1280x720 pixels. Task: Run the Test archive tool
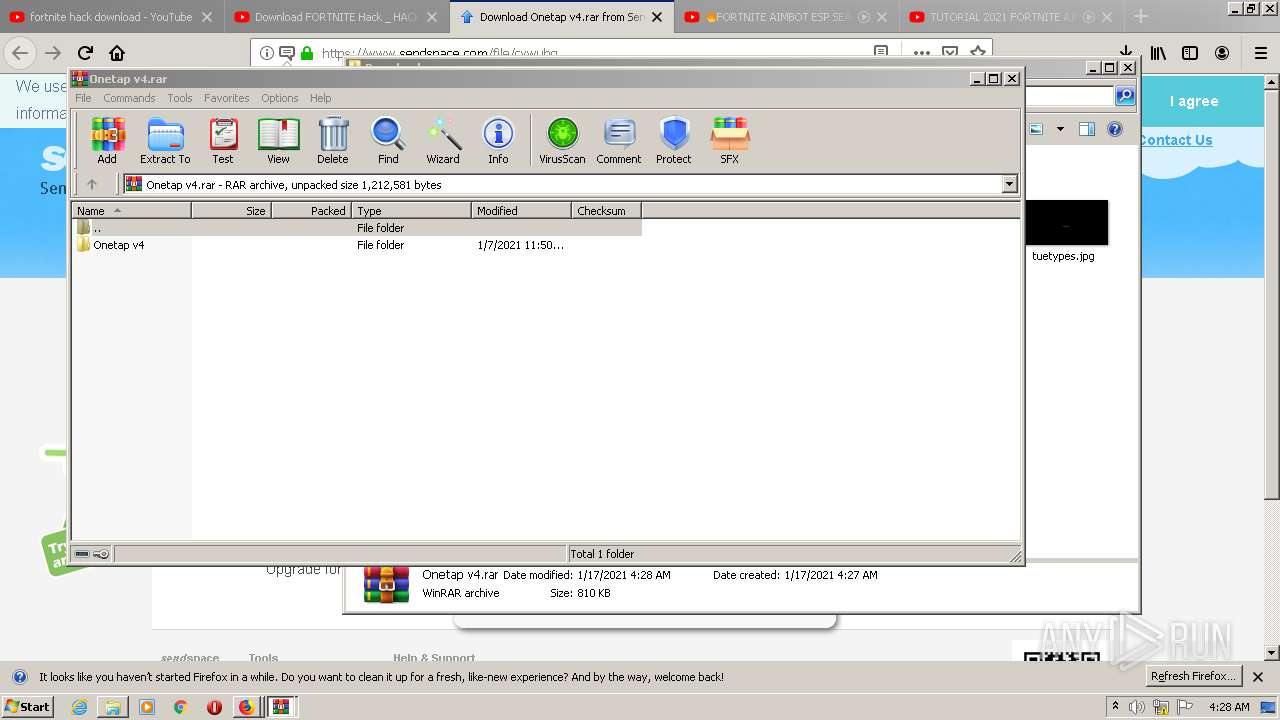pos(223,140)
